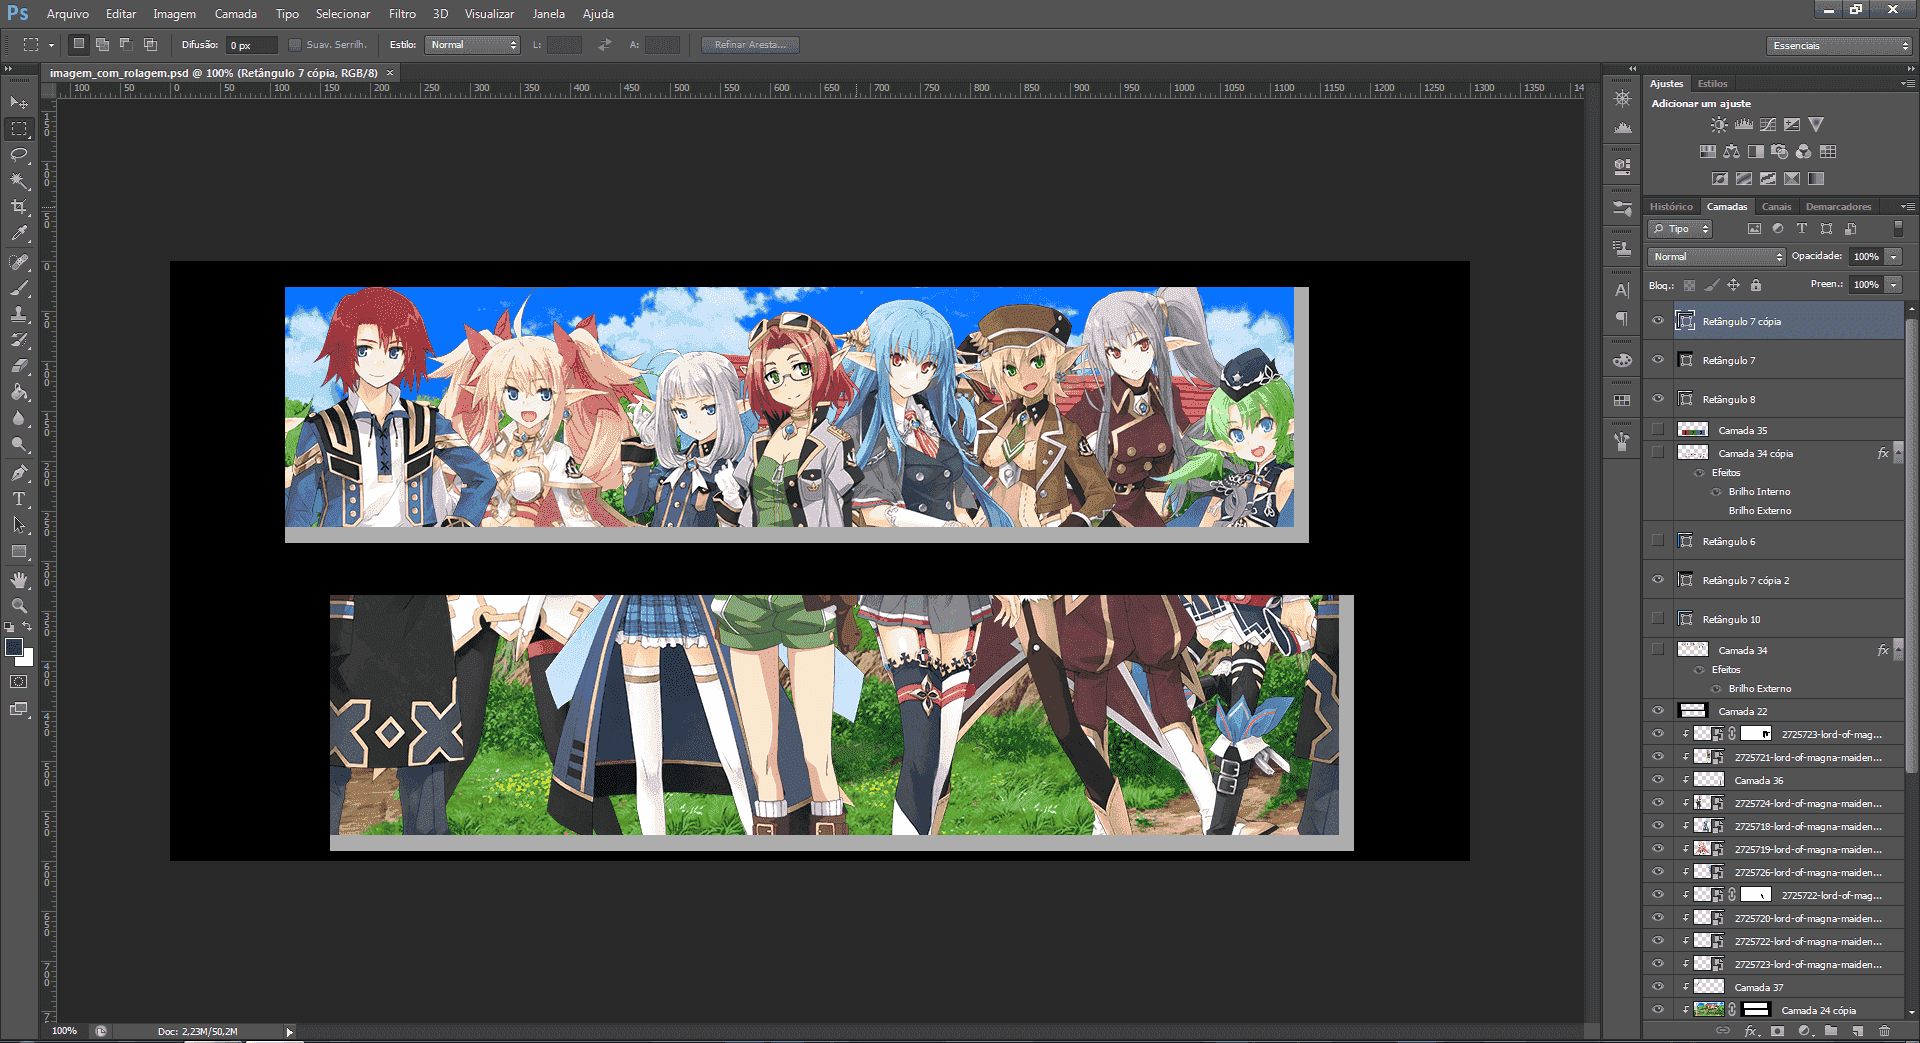This screenshot has height=1043, width=1920.
Task: Collapse effects of Camada 34
Action: [x=1898, y=650]
